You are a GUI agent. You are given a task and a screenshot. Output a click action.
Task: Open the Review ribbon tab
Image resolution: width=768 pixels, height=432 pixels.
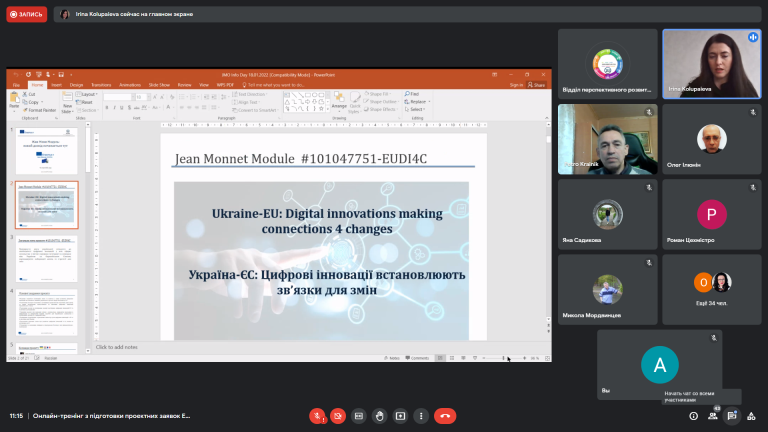click(x=185, y=85)
